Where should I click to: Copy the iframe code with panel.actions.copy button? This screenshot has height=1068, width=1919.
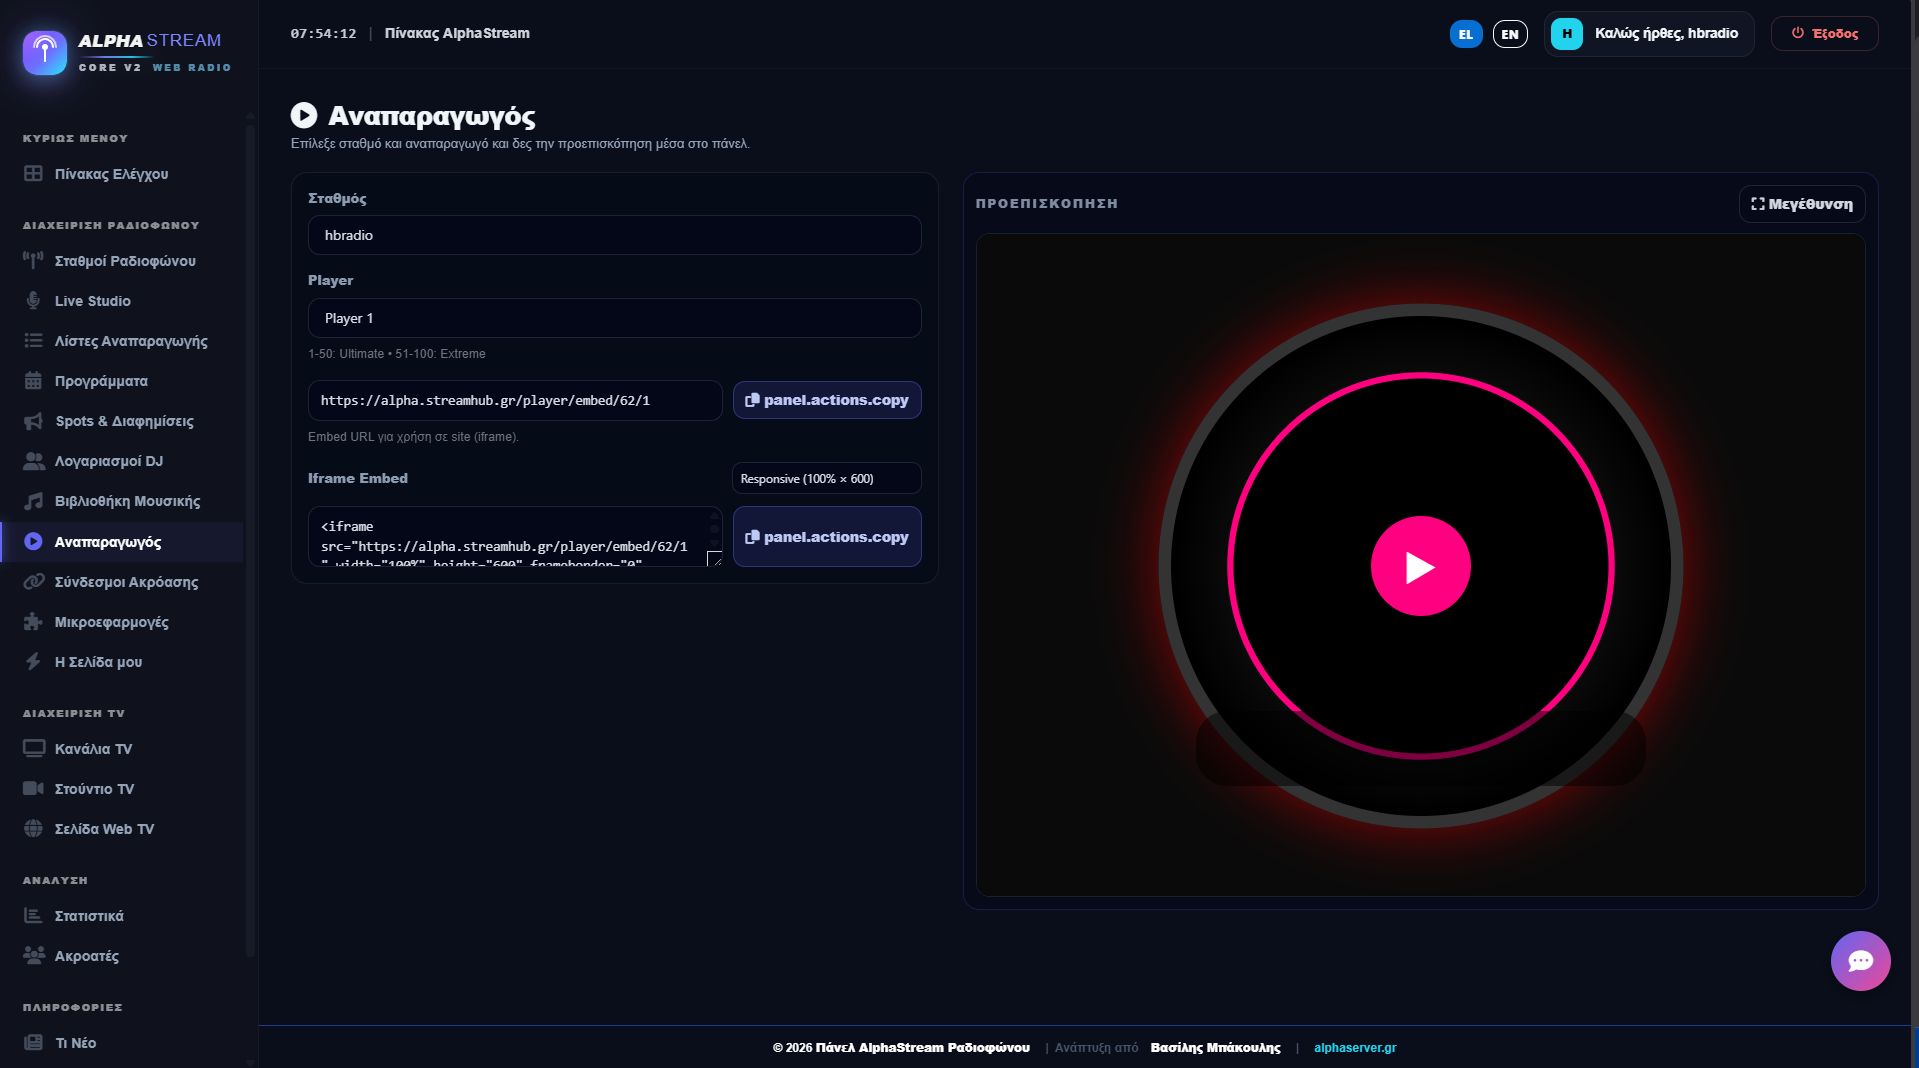click(x=826, y=537)
